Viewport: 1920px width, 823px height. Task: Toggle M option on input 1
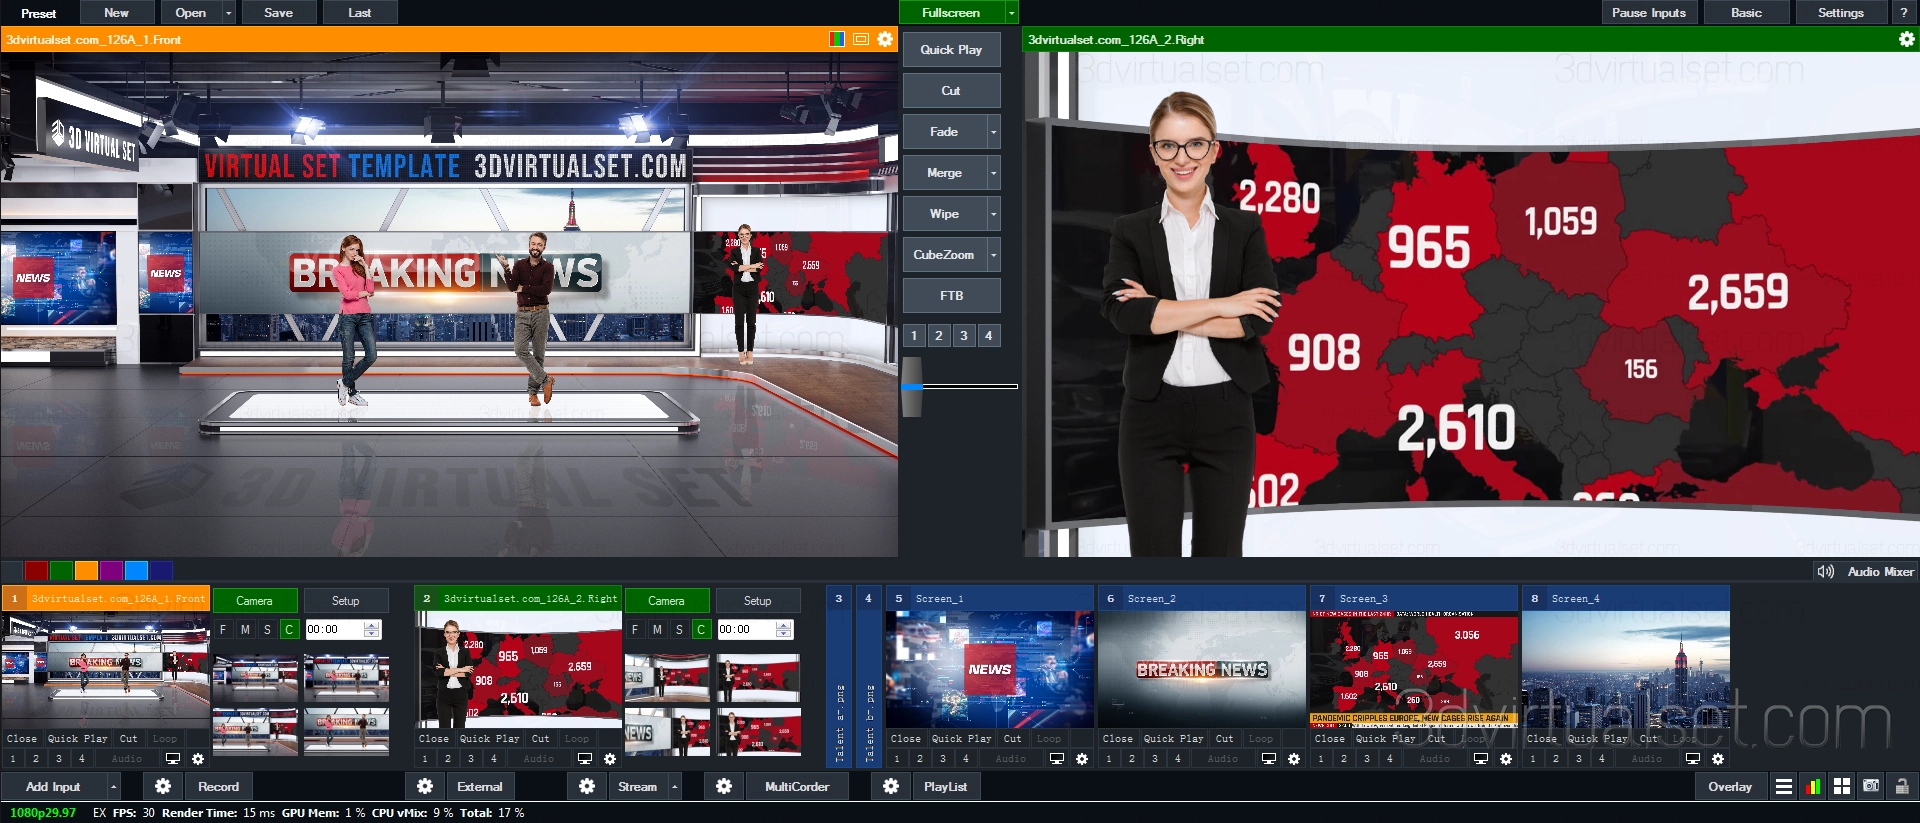tap(245, 629)
